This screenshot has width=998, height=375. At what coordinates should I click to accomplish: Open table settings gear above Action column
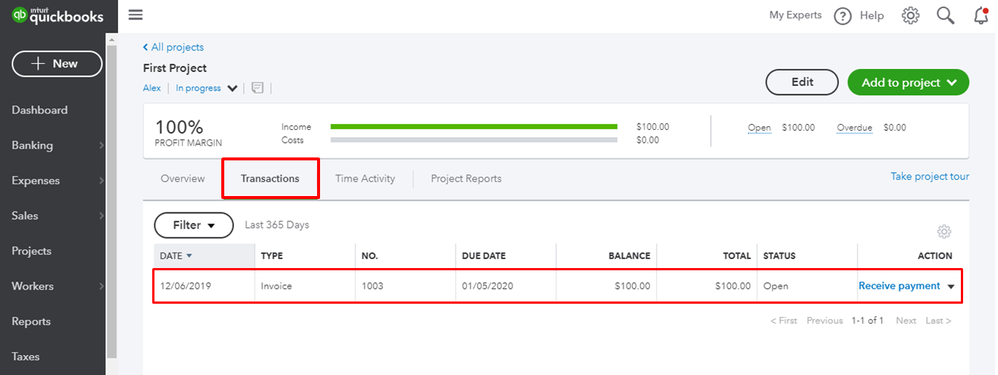click(945, 232)
